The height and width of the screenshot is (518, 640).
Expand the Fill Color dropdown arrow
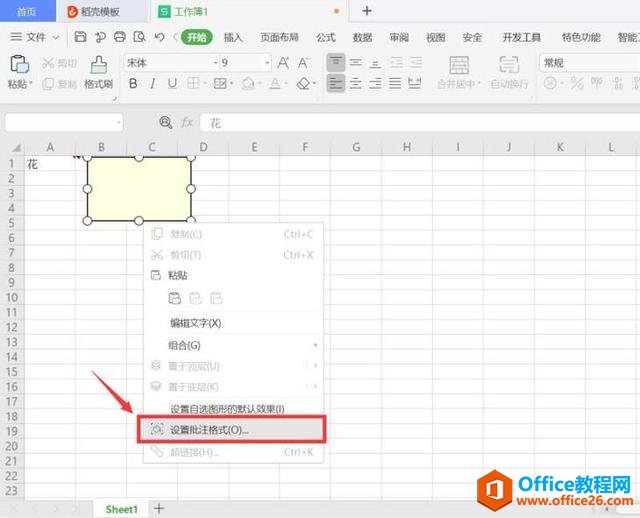pos(259,84)
